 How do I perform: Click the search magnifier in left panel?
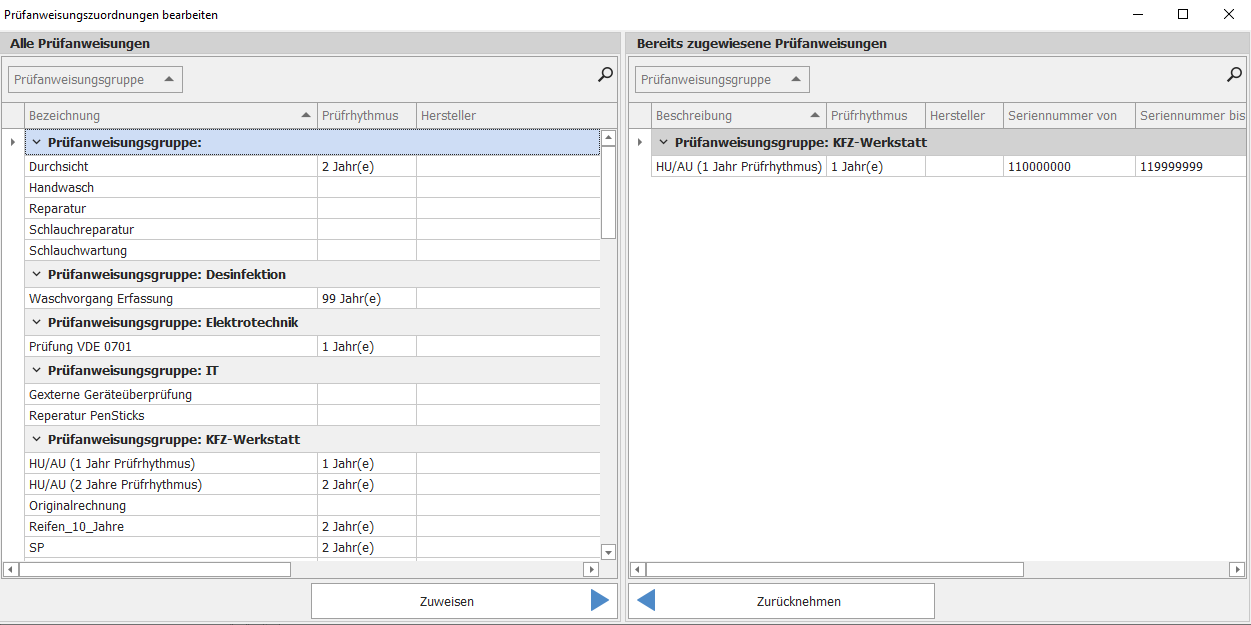(x=605, y=74)
